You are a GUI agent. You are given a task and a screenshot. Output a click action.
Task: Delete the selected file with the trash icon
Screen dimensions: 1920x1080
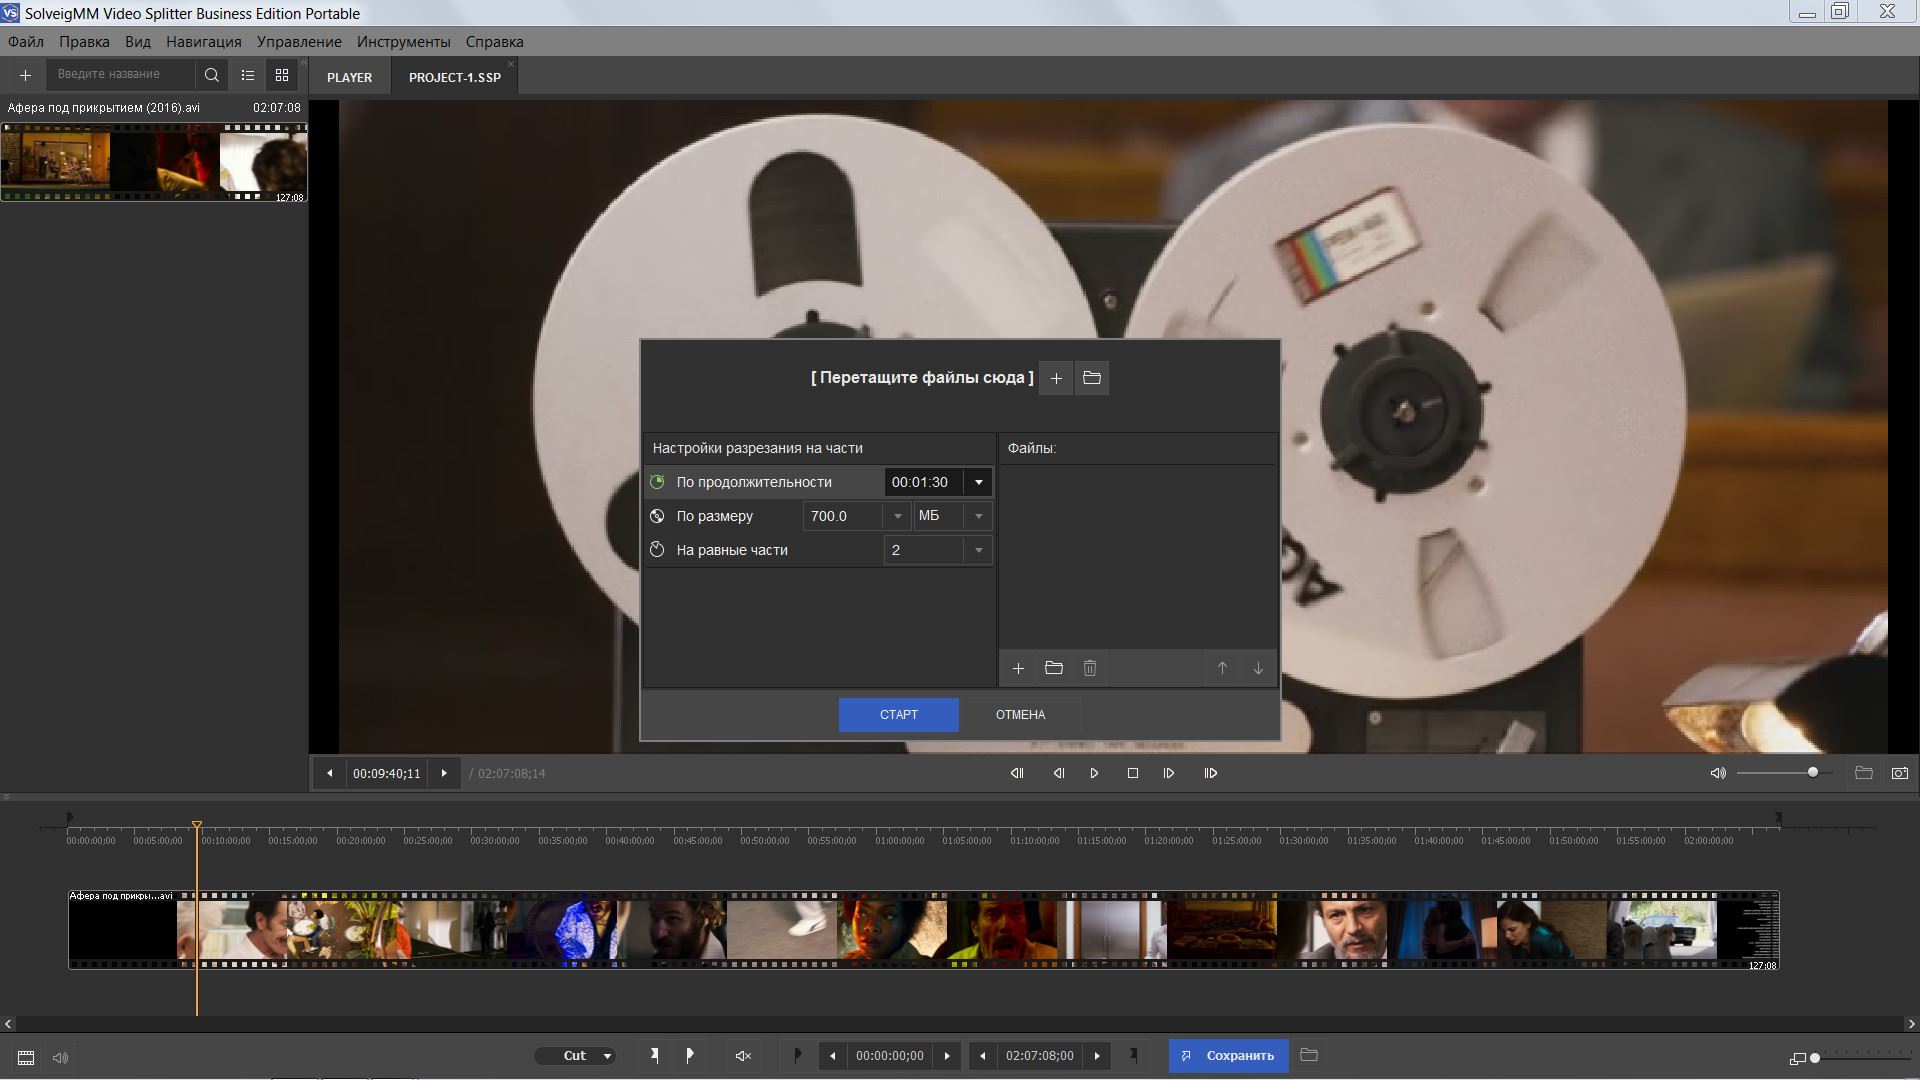click(1090, 668)
